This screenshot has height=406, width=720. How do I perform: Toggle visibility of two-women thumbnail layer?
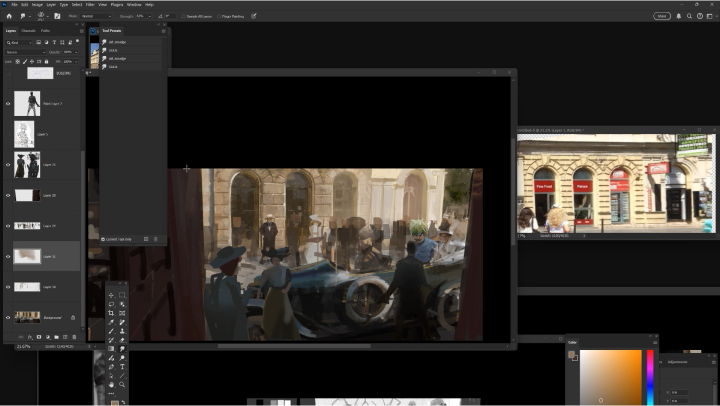tap(8, 164)
